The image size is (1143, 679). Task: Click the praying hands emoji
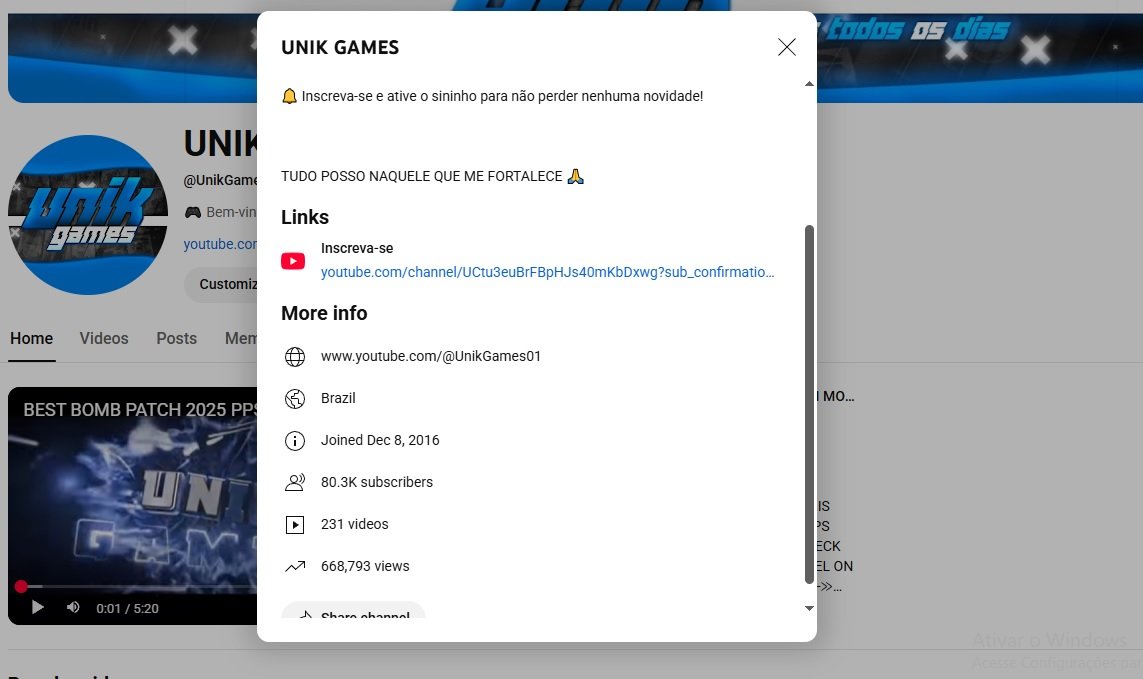pyautogui.click(x=575, y=176)
